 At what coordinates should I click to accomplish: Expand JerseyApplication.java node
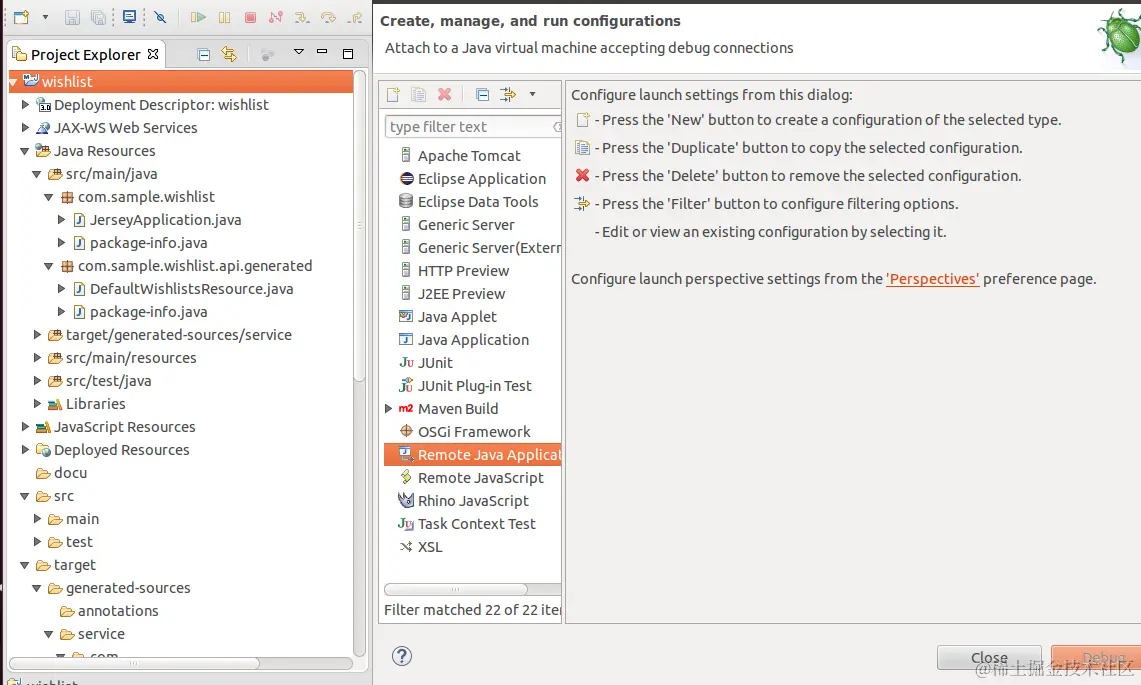click(x=61, y=220)
